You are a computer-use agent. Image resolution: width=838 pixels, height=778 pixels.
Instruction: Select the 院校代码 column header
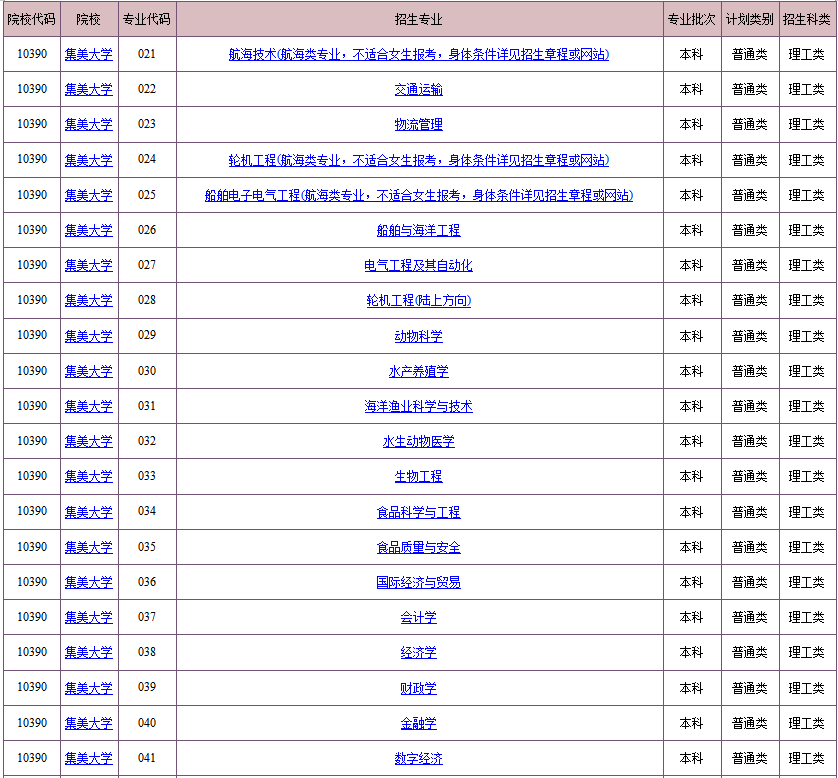click(x=32, y=19)
